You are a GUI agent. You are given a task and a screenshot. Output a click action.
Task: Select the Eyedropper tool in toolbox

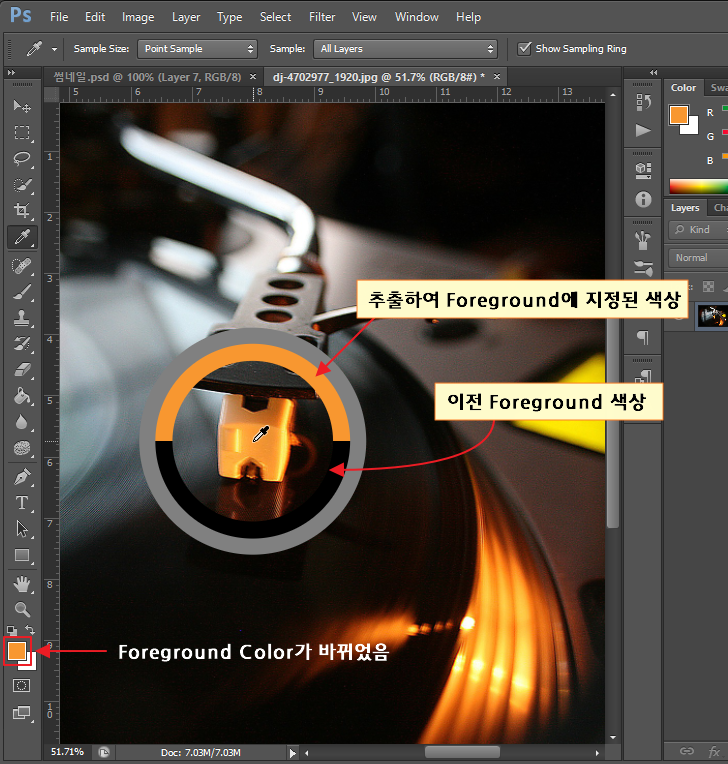[x=22, y=237]
